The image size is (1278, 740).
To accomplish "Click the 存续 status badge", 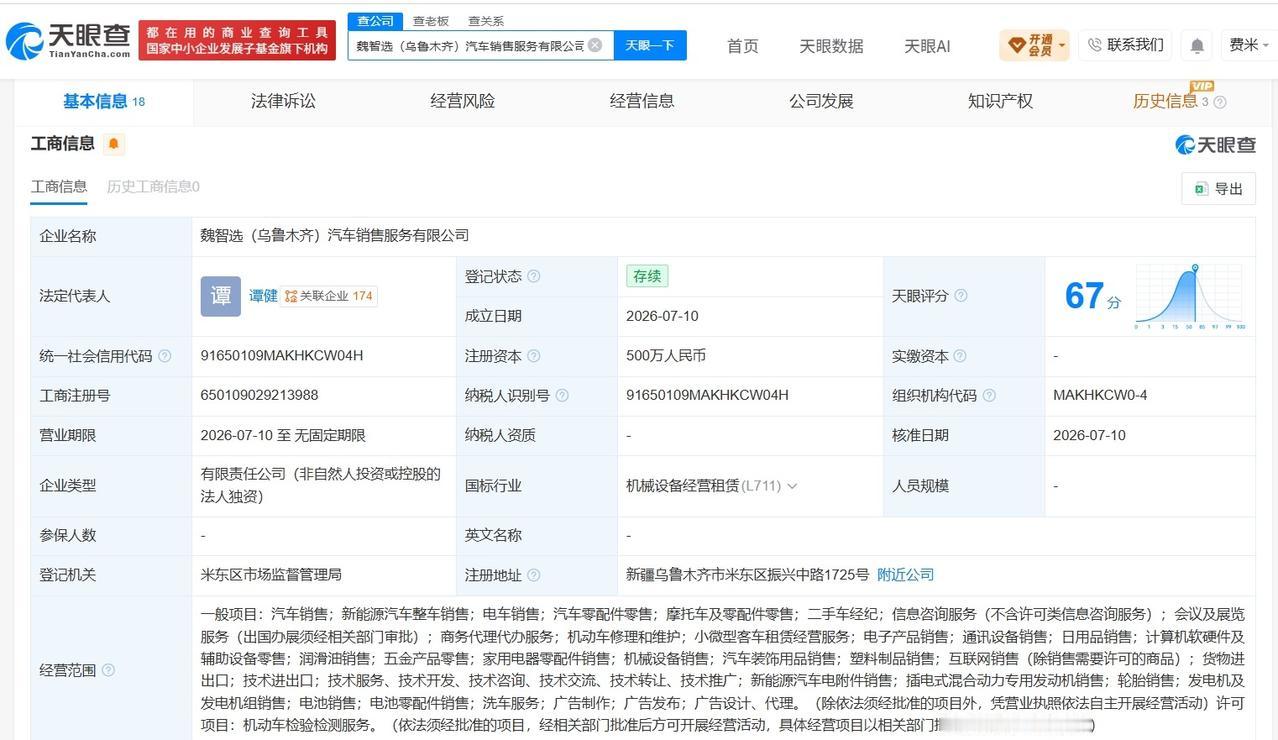I will pos(647,276).
